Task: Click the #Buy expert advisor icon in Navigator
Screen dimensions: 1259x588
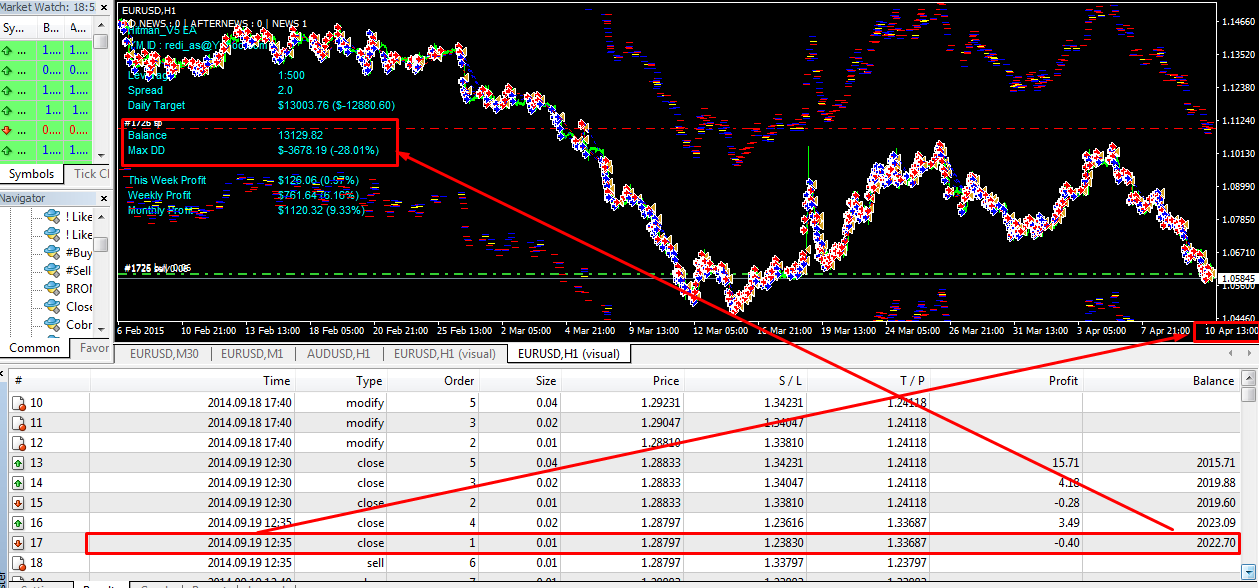Action: tap(52, 252)
